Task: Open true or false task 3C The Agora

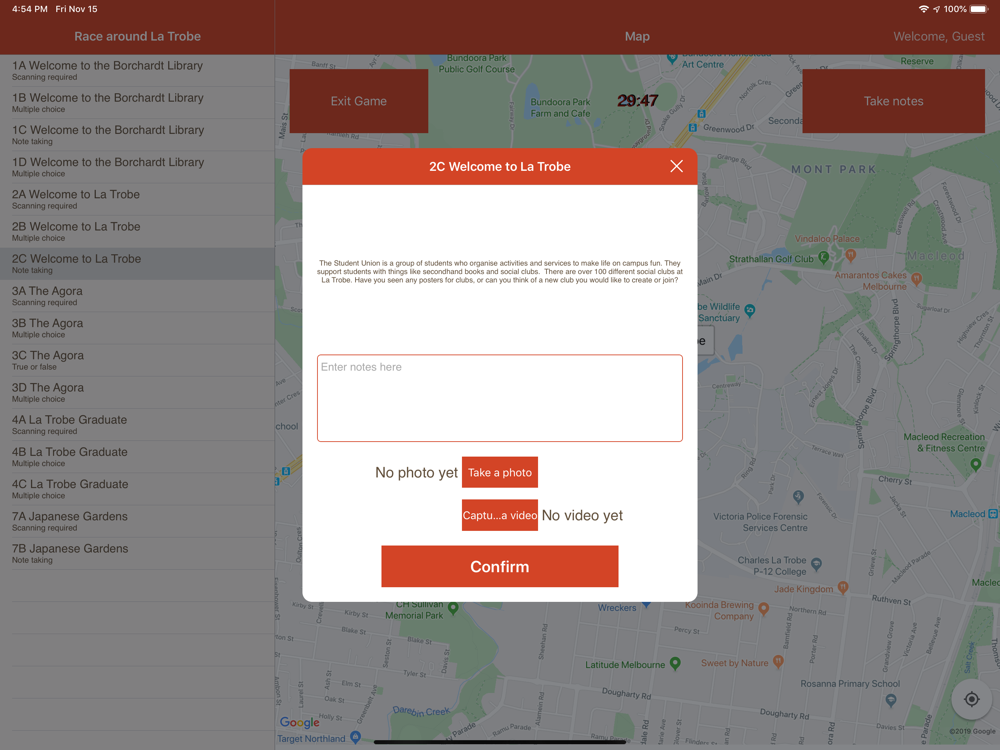Action: [137, 360]
